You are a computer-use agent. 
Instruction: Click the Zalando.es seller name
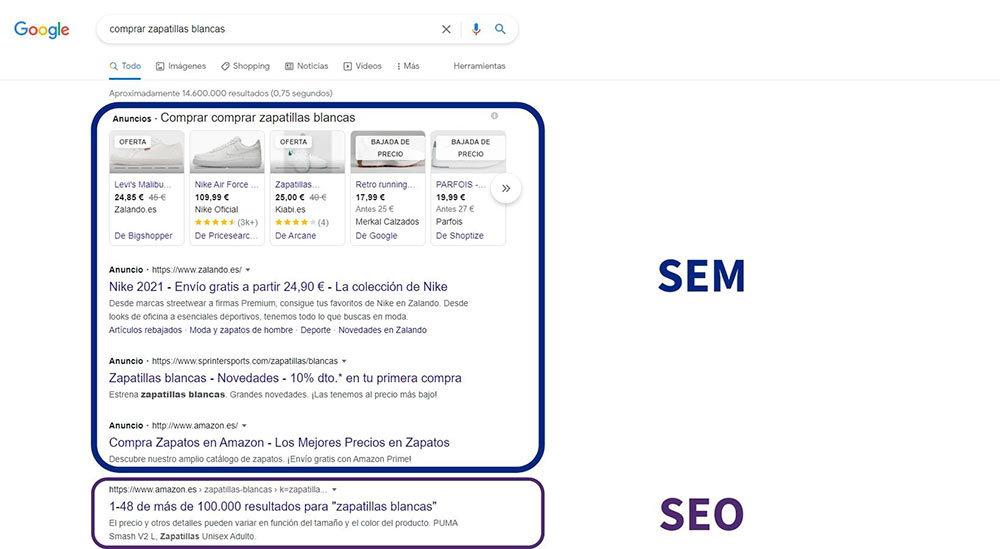tap(135, 209)
